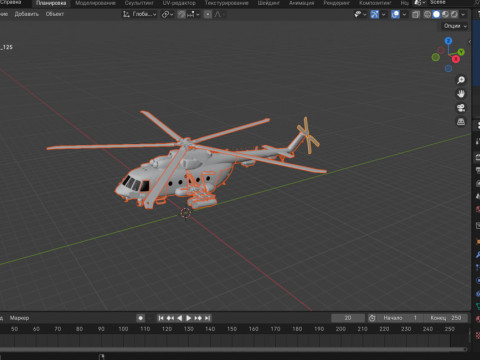Expand the Опции dropdown

click(x=455, y=26)
